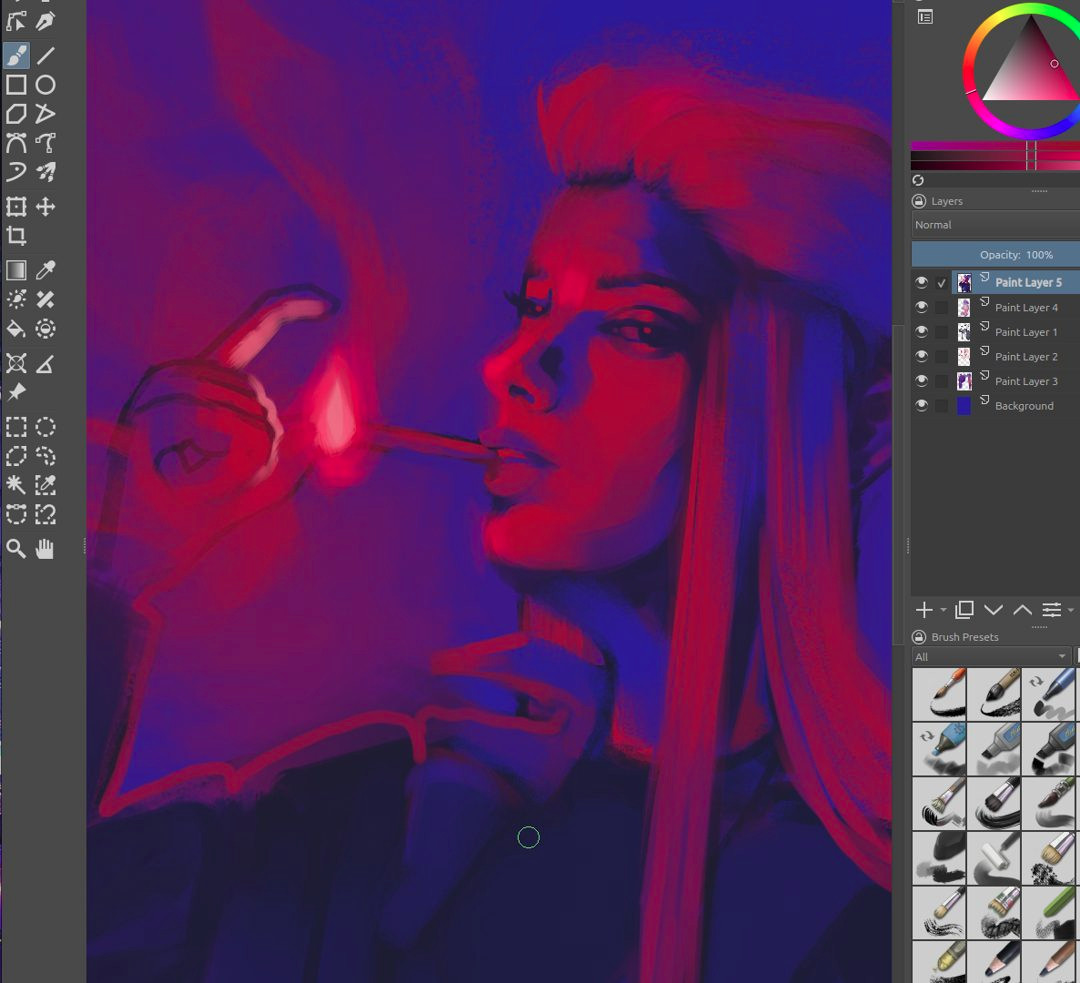Check the Paint Layer 4 checkbox
Viewport: 1080px width, 983px height.
coord(942,307)
